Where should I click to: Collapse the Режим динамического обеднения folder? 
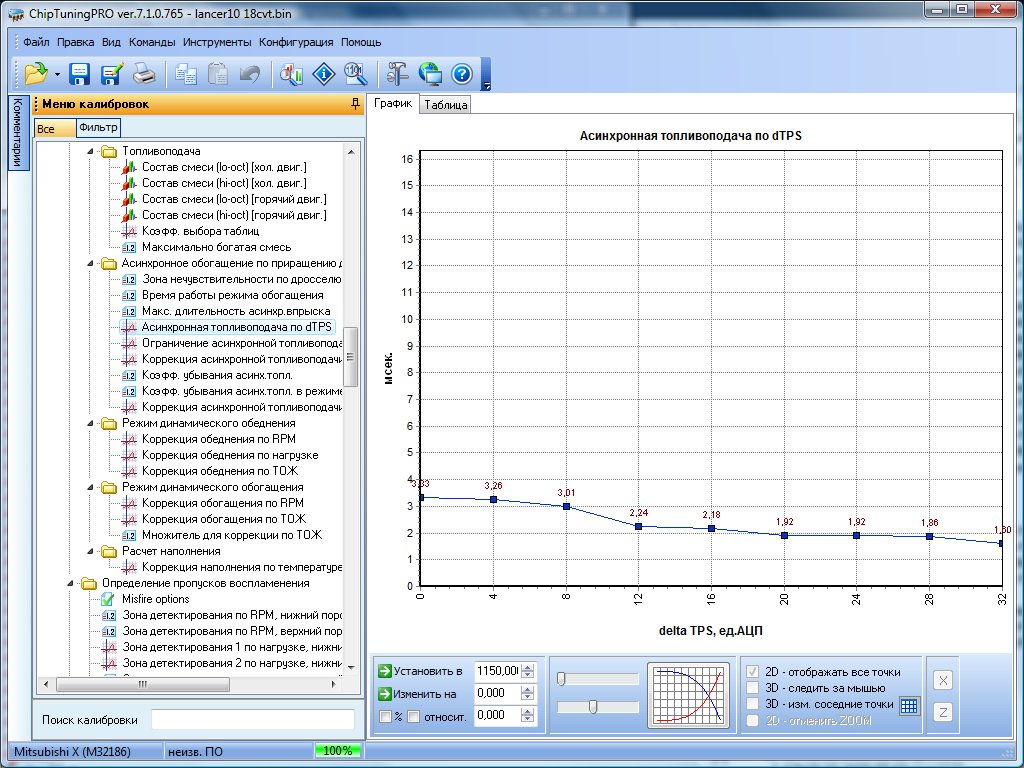[89, 424]
